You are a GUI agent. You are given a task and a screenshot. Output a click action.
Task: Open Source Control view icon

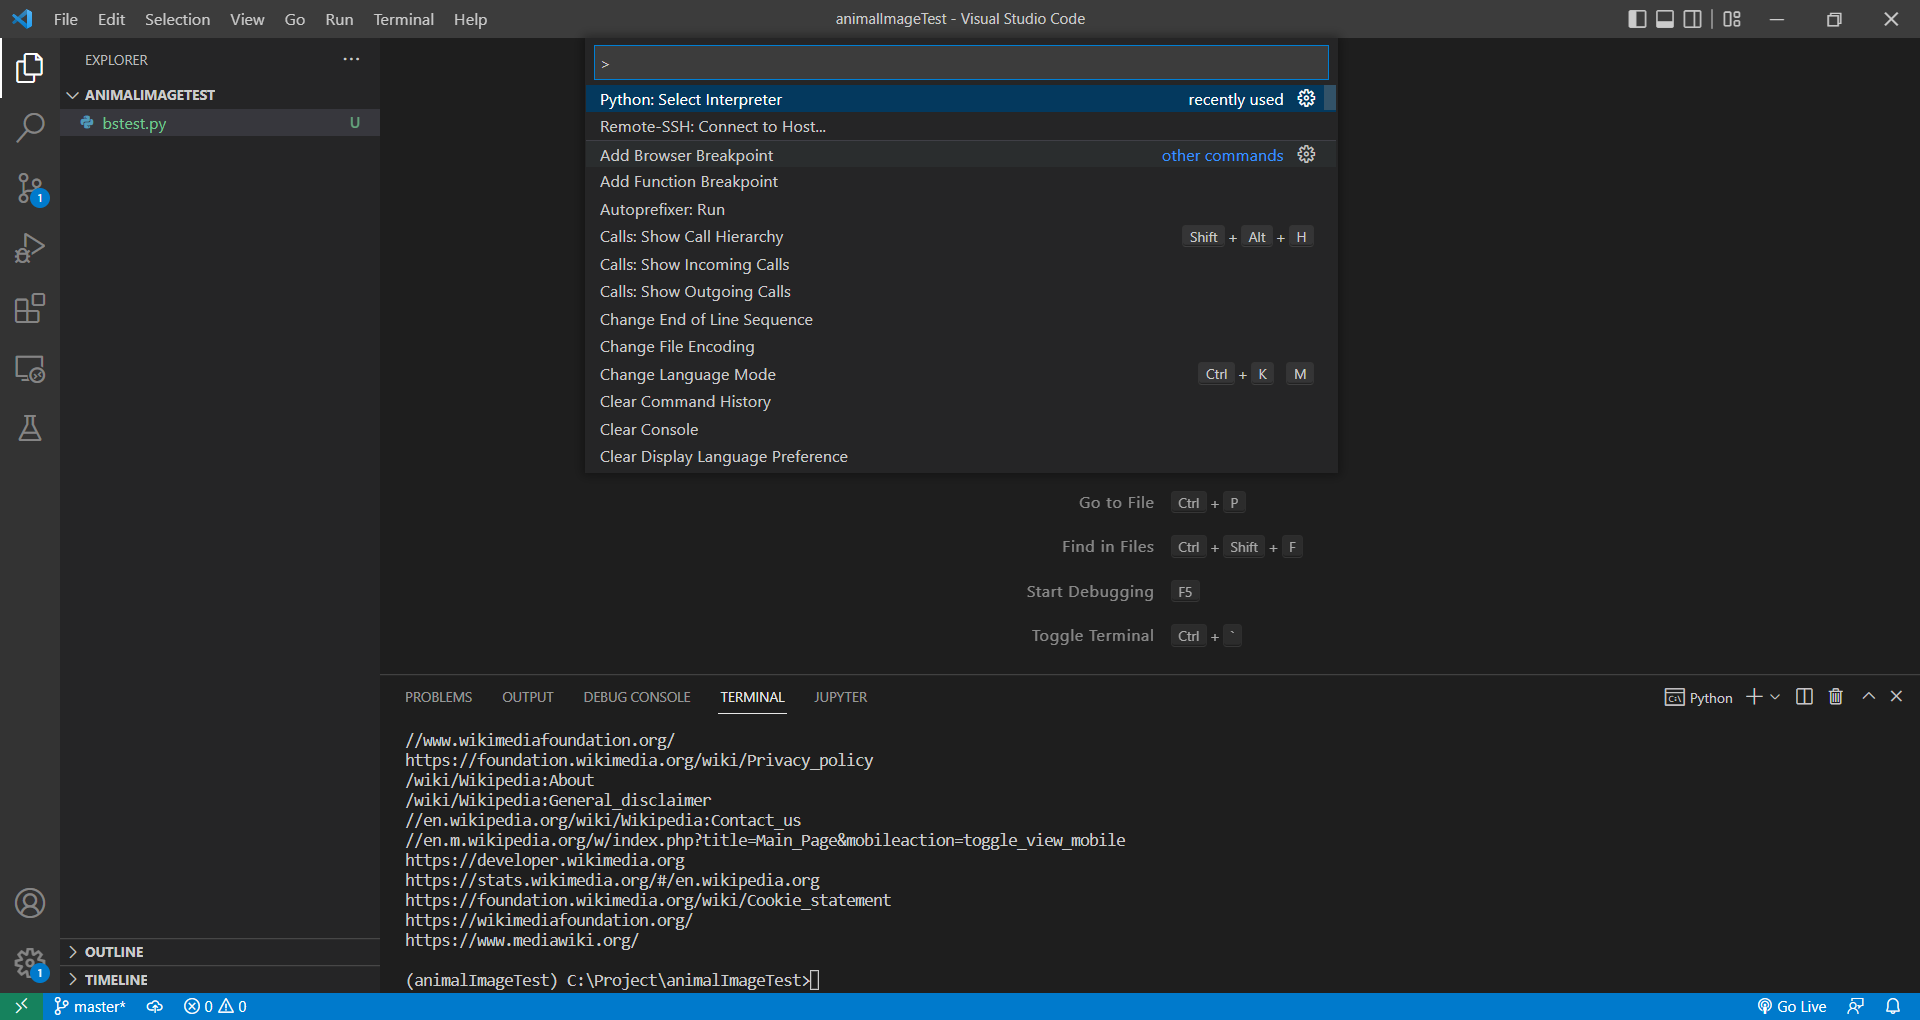(x=30, y=188)
